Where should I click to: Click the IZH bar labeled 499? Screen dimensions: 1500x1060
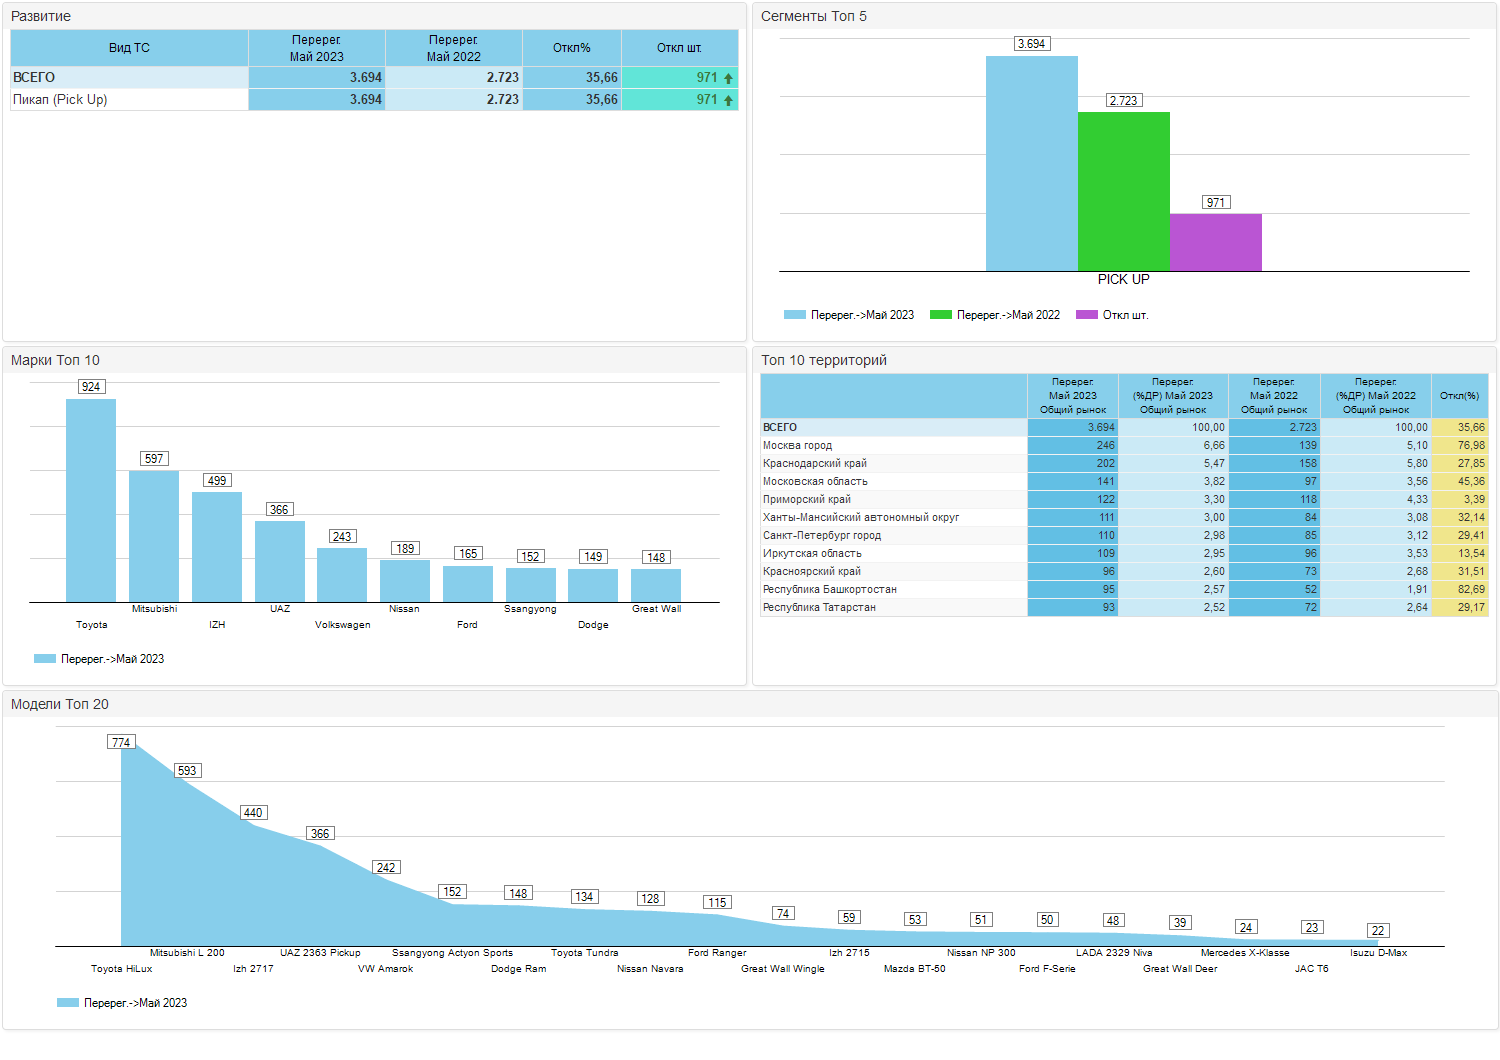(x=217, y=547)
